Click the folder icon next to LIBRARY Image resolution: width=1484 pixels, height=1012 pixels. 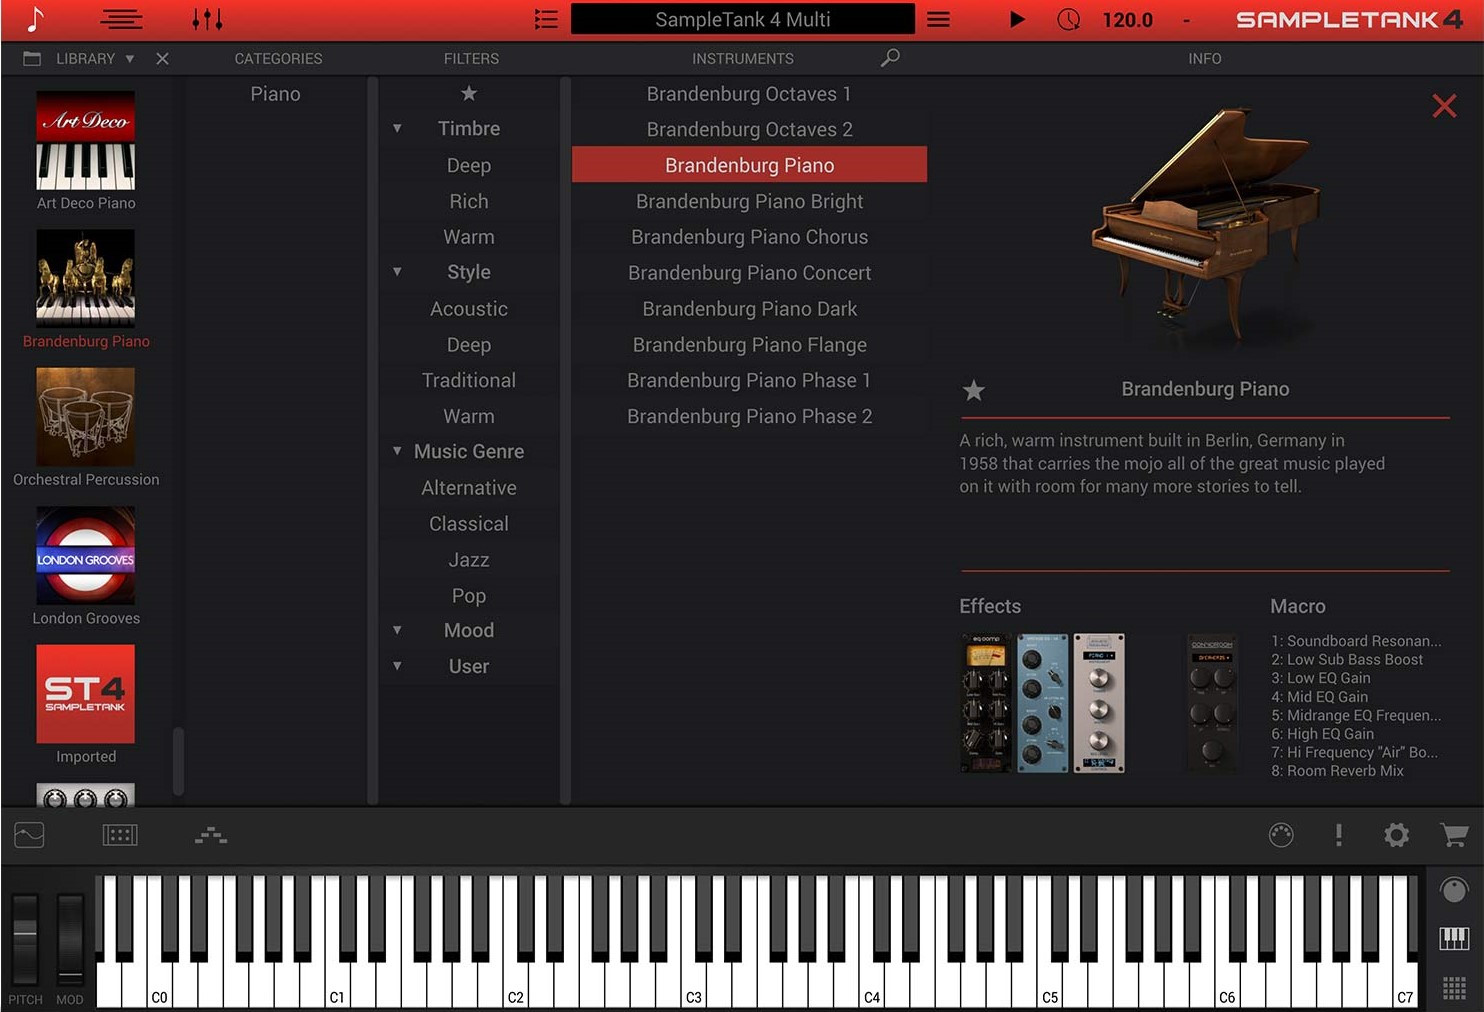pyautogui.click(x=32, y=59)
